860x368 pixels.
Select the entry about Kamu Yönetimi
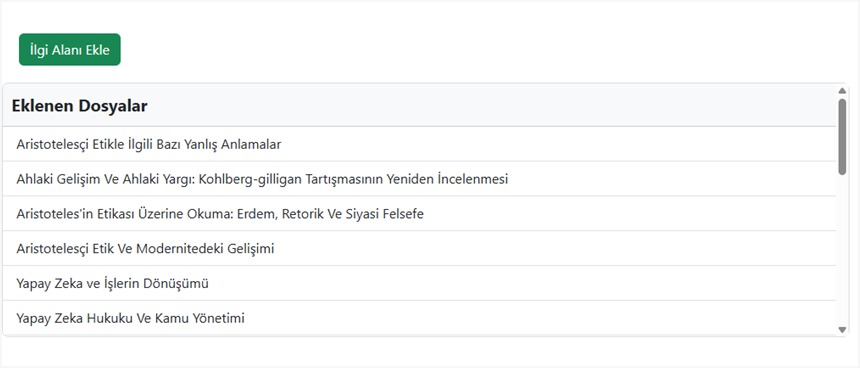click(420, 318)
